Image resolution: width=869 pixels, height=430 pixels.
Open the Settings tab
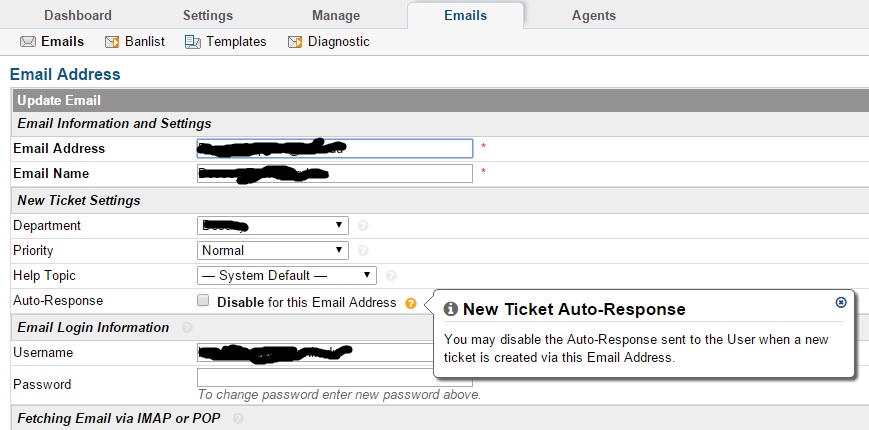(x=208, y=16)
